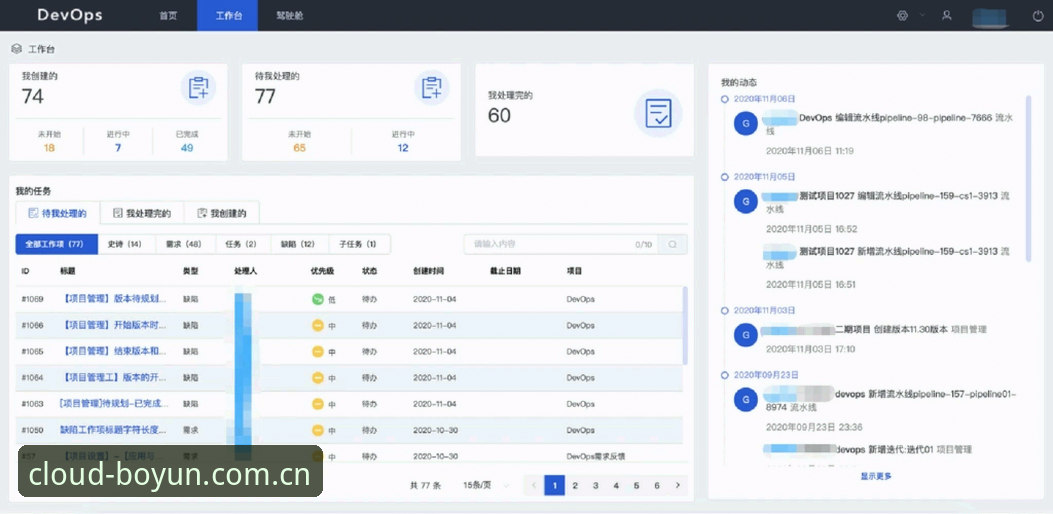Image resolution: width=1053 pixels, height=514 pixels.
Task: Click the 创建时间 column header
Action: coord(428,271)
